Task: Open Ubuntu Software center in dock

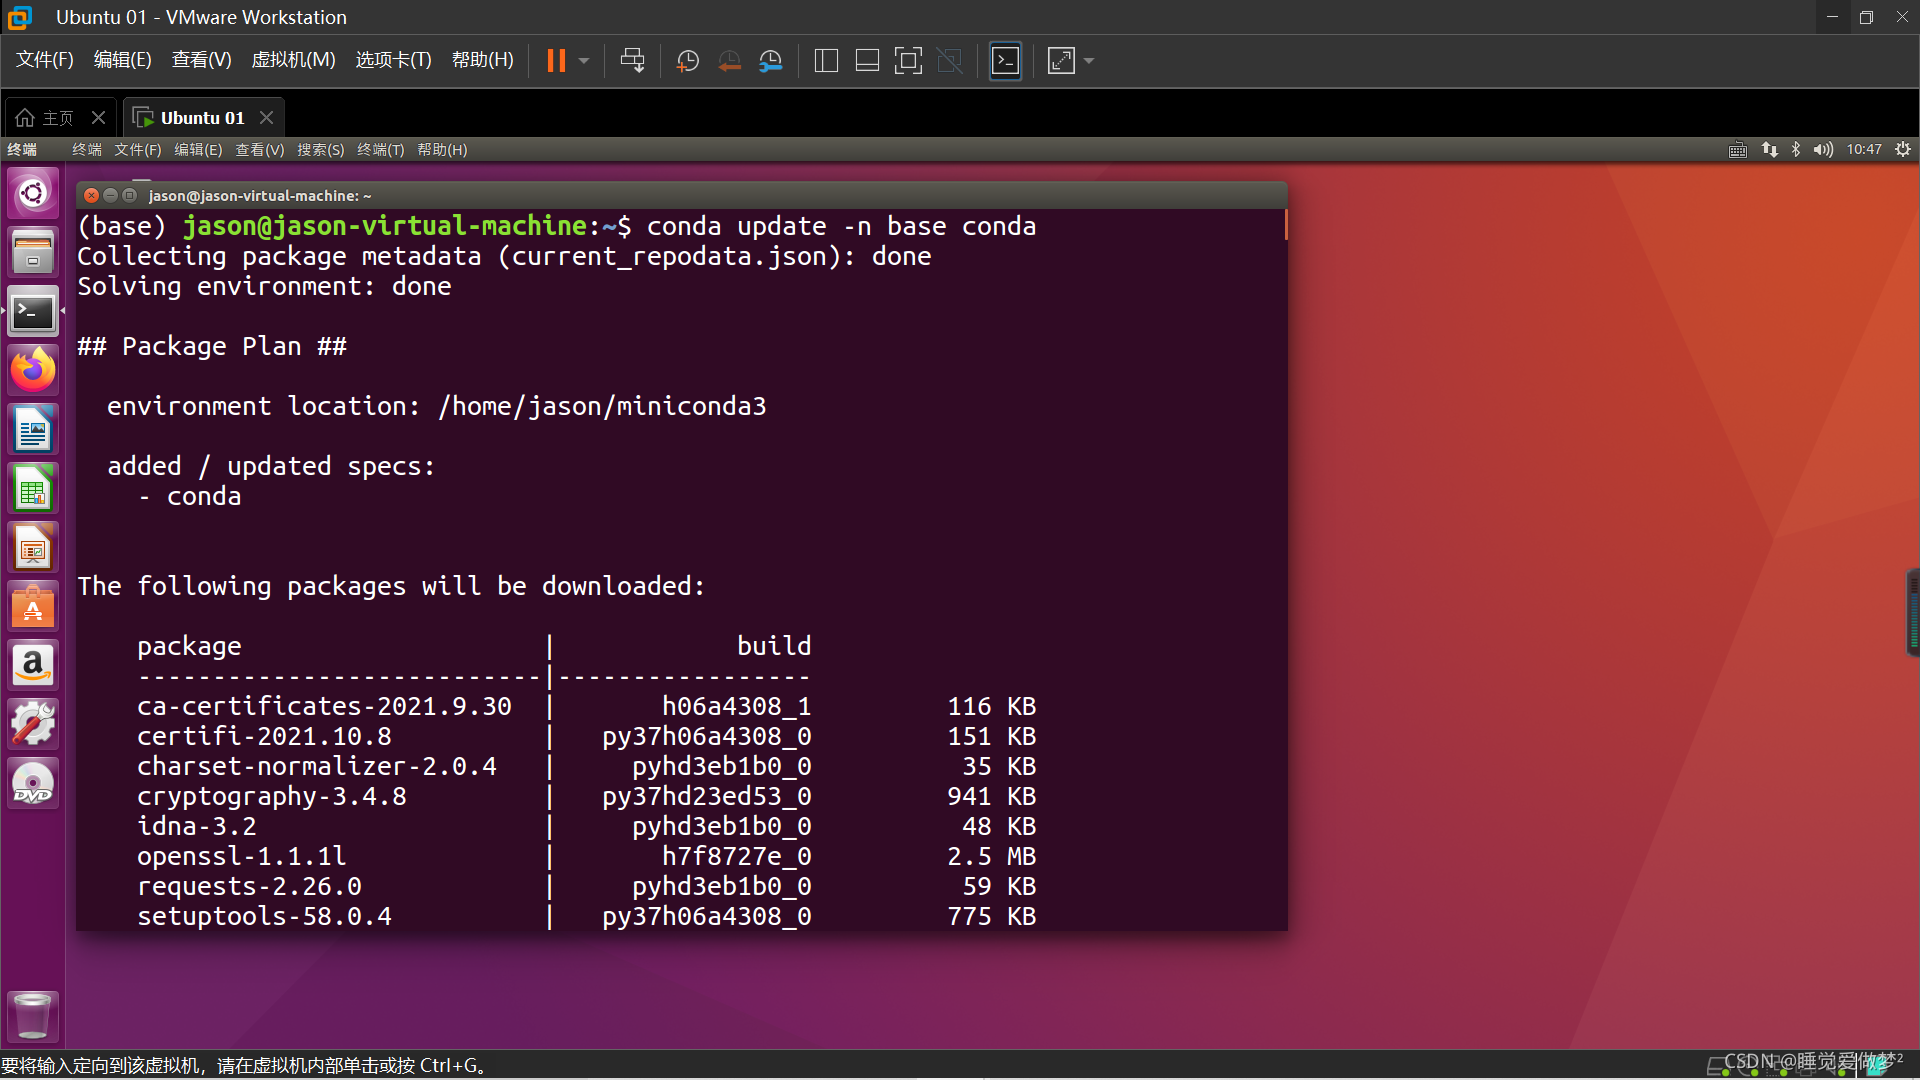Action: [x=33, y=607]
